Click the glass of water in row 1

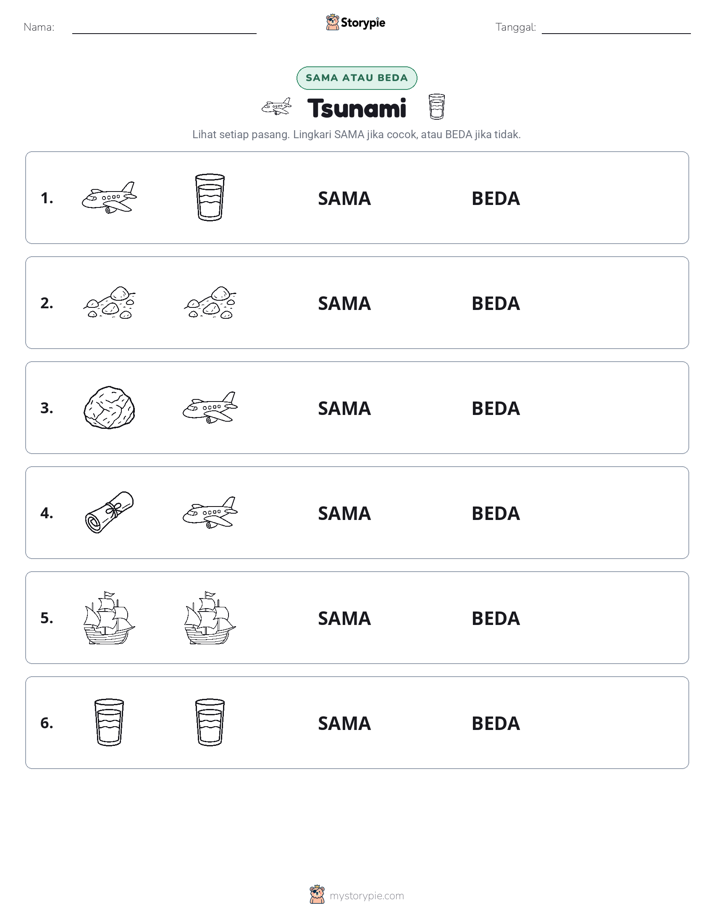210,197
